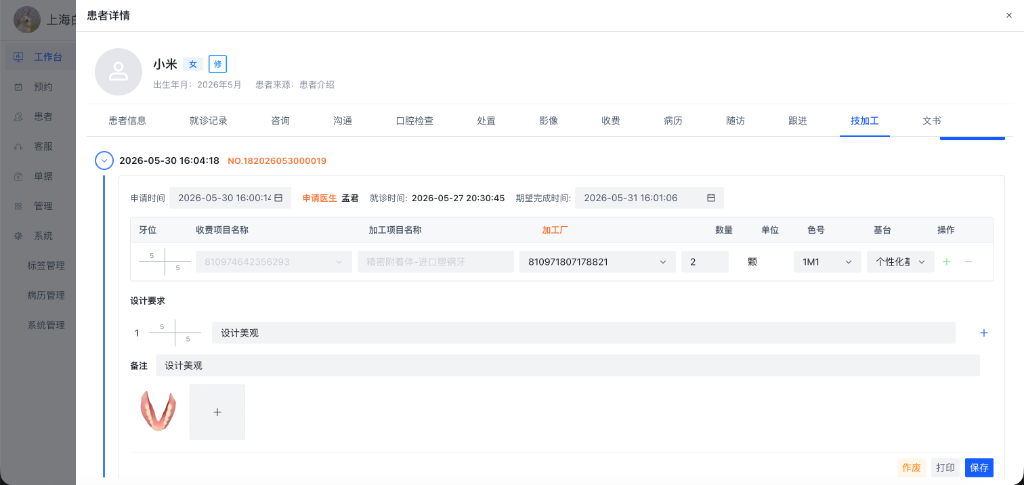Open 病历管理 in the background sidebar
Image resolution: width=1024 pixels, height=485 pixels.
pos(46,295)
